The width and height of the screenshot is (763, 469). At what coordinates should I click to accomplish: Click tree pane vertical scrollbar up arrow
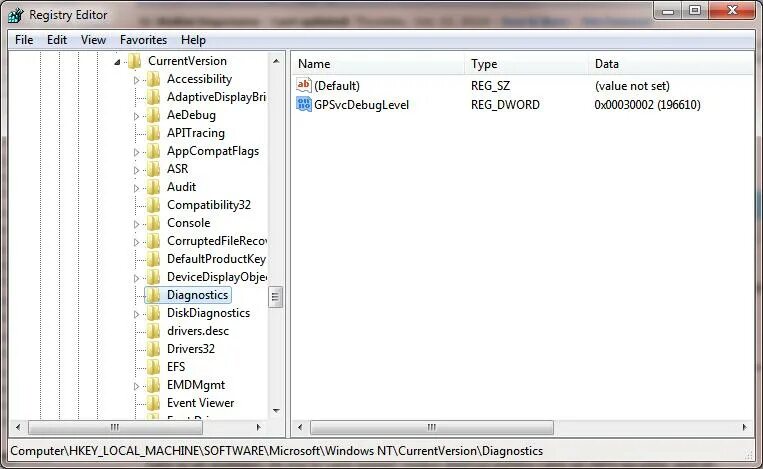click(x=276, y=61)
